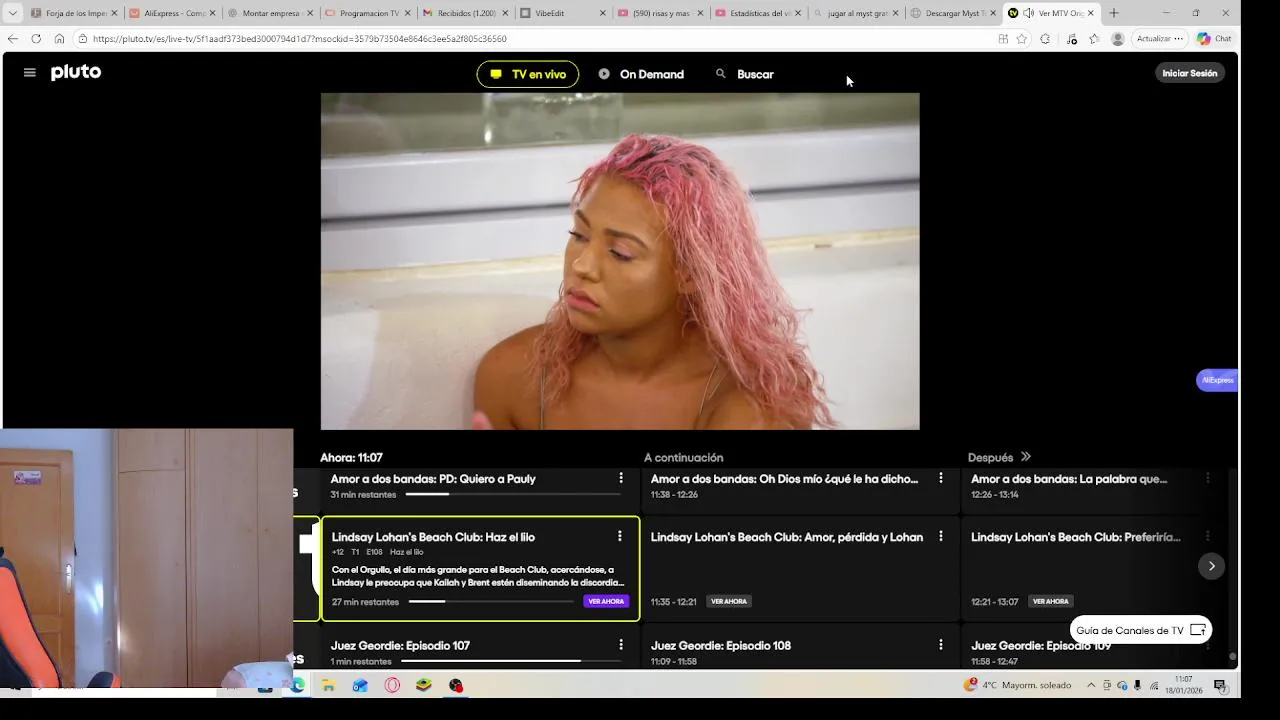Open Opera browser in taskbar
Viewport: 1280px width, 720px height.
pos(392,685)
